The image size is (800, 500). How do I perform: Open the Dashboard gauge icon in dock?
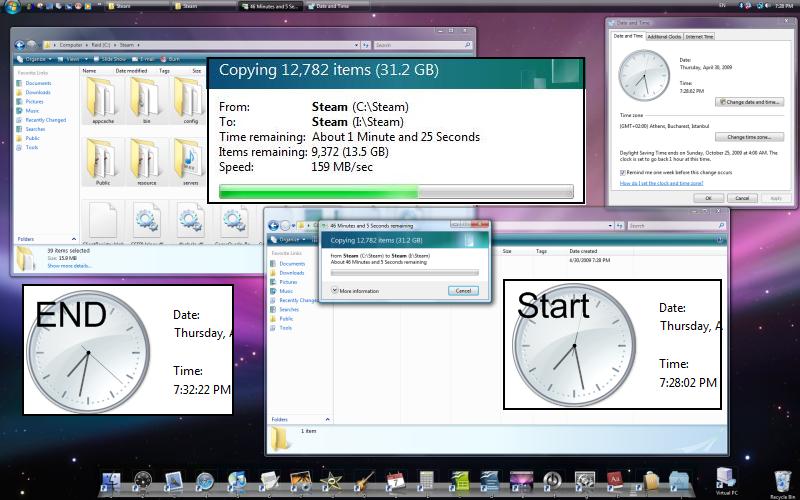click(142, 481)
